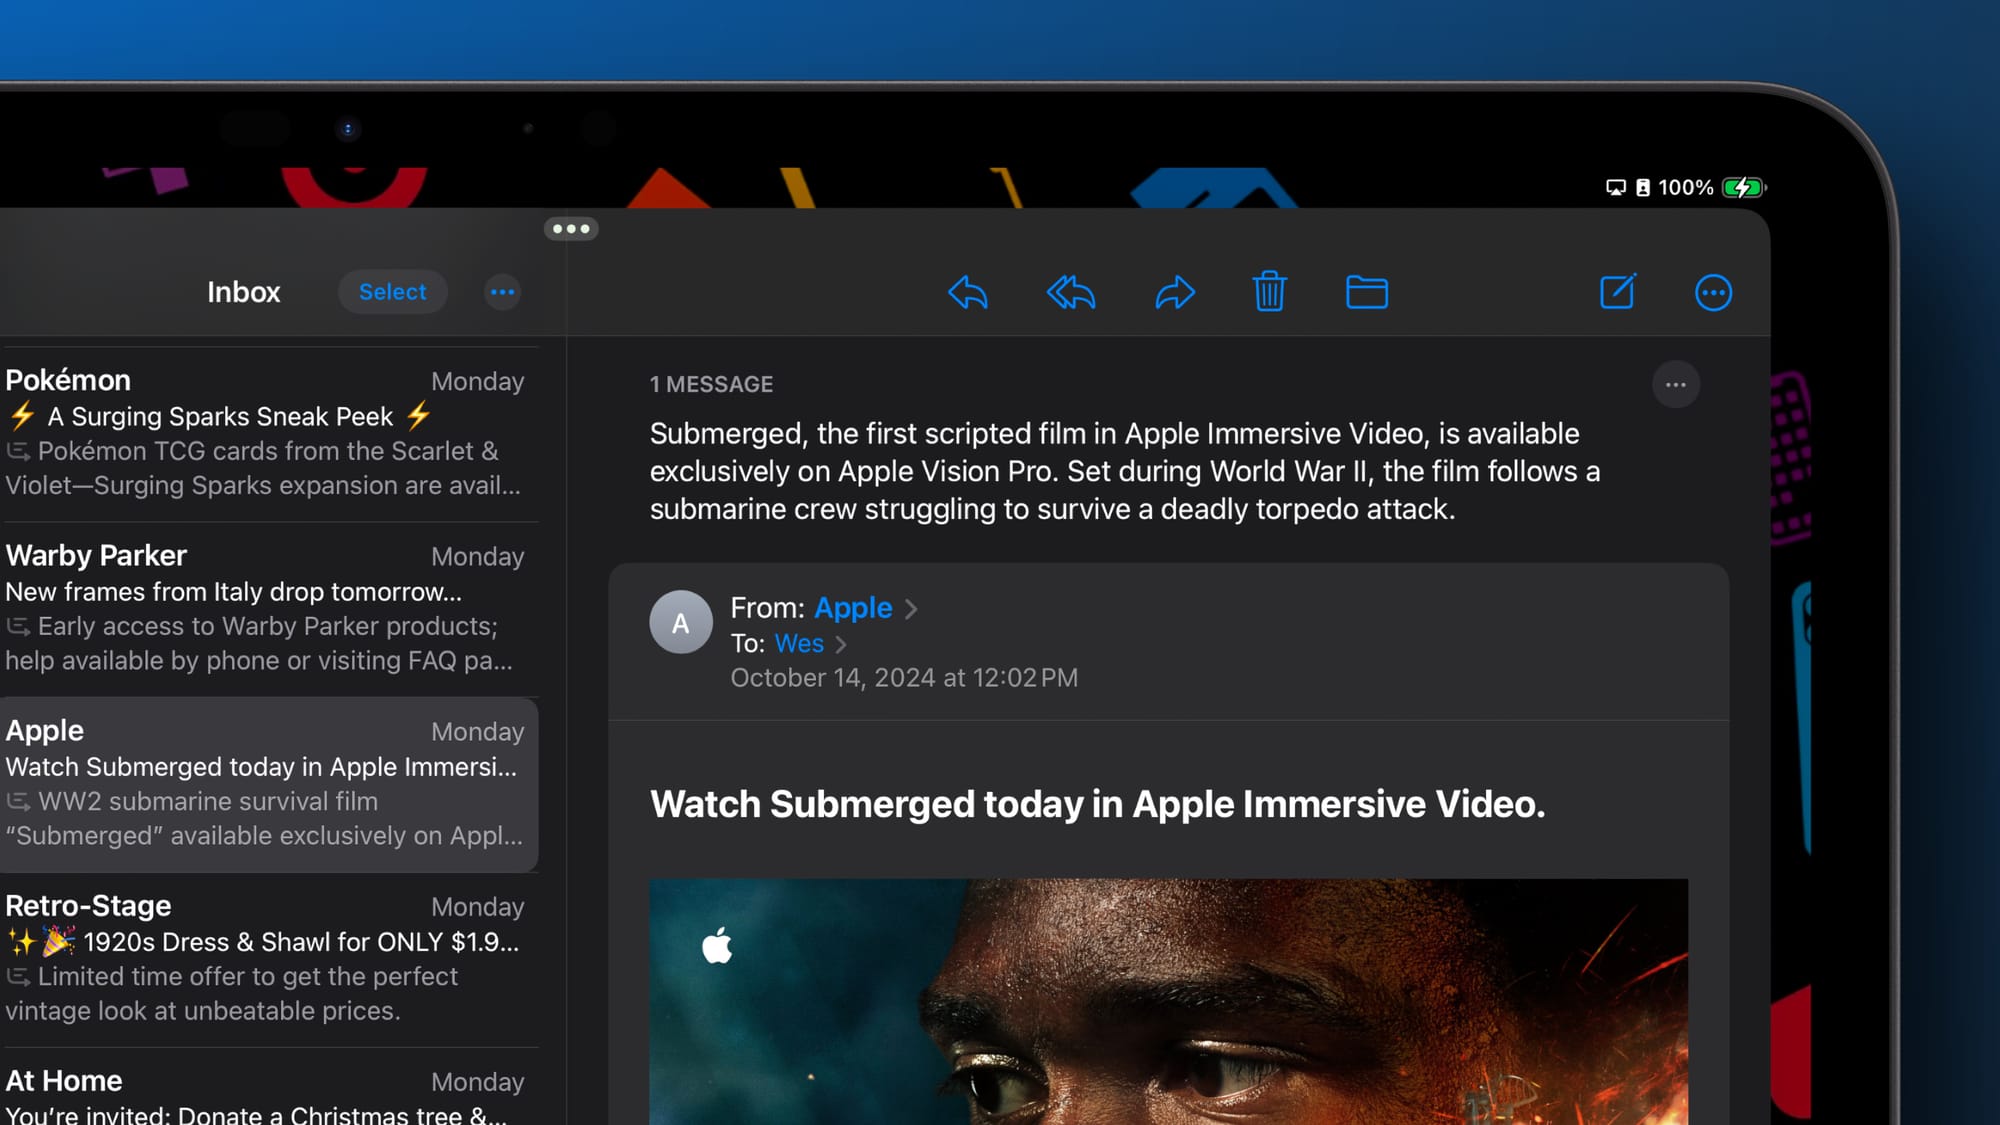Reply to the Apple email
2000x1125 pixels.
pyautogui.click(x=967, y=293)
